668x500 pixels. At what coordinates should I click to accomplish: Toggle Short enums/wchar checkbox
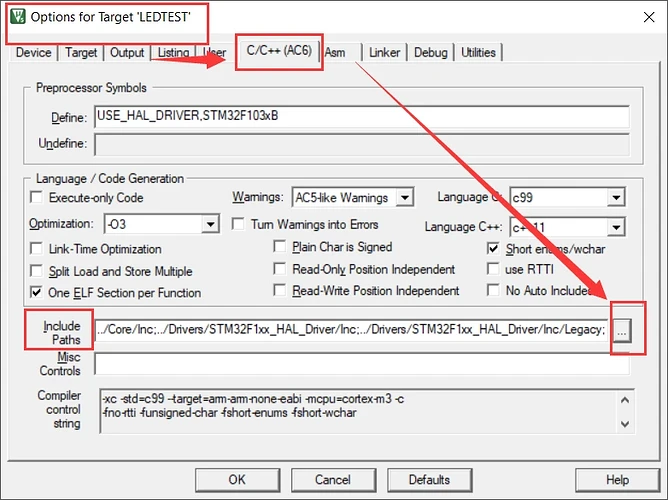coord(494,249)
